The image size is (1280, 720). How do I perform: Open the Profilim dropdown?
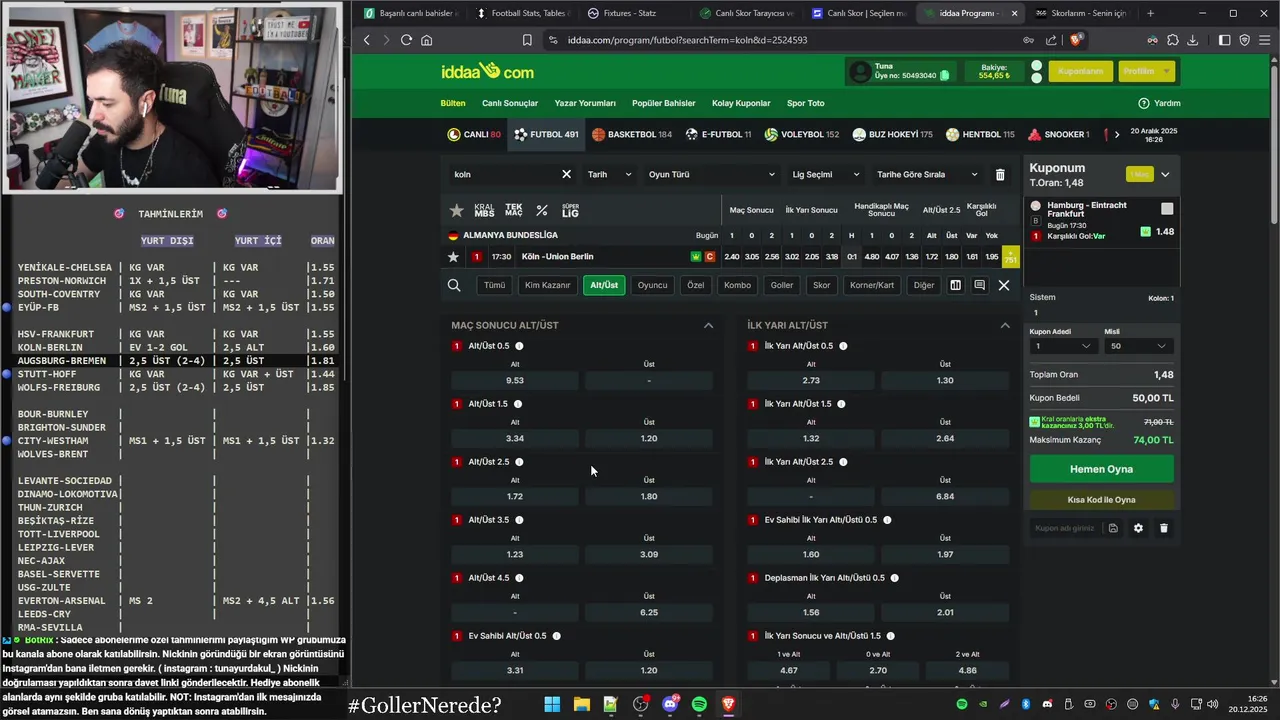click(1146, 71)
